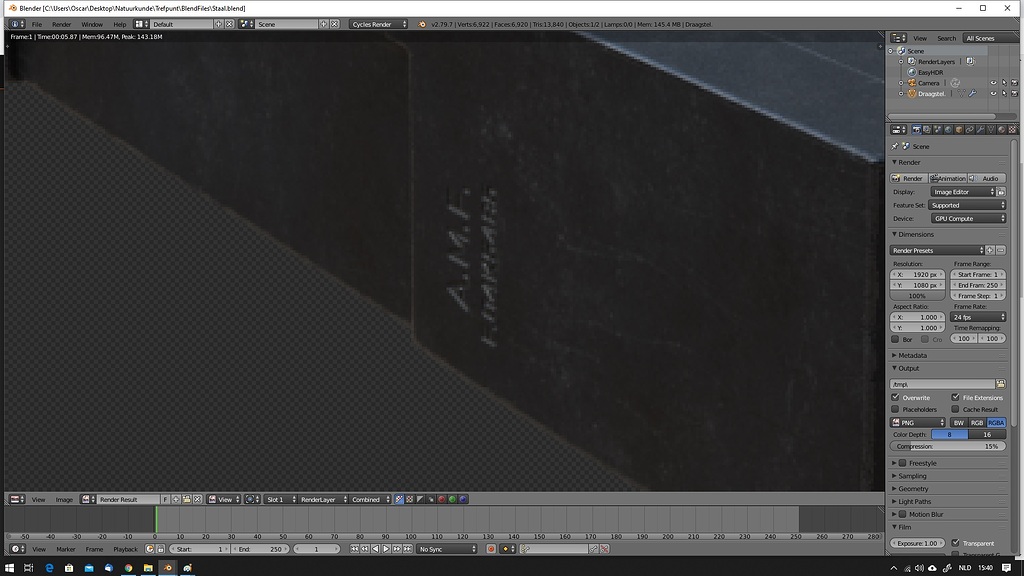Open the Mesh Data properties tab icon
The height and width of the screenshot is (576, 1024).
click(x=991, y=129)
